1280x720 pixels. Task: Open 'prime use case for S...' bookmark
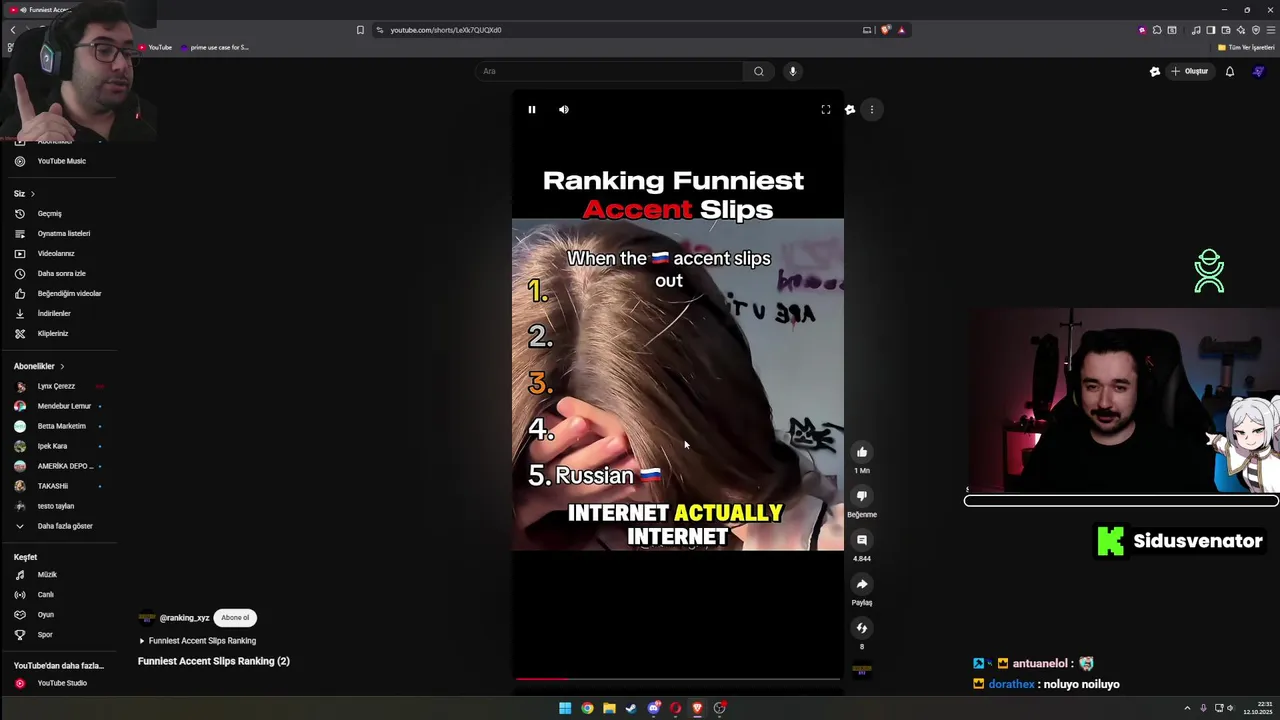pos(214,47)
